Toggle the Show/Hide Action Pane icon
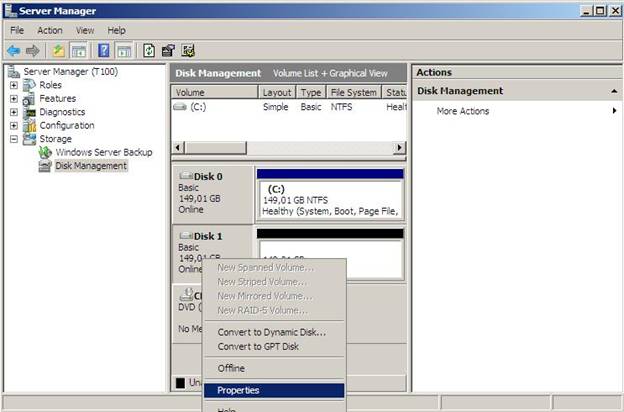 124,51
